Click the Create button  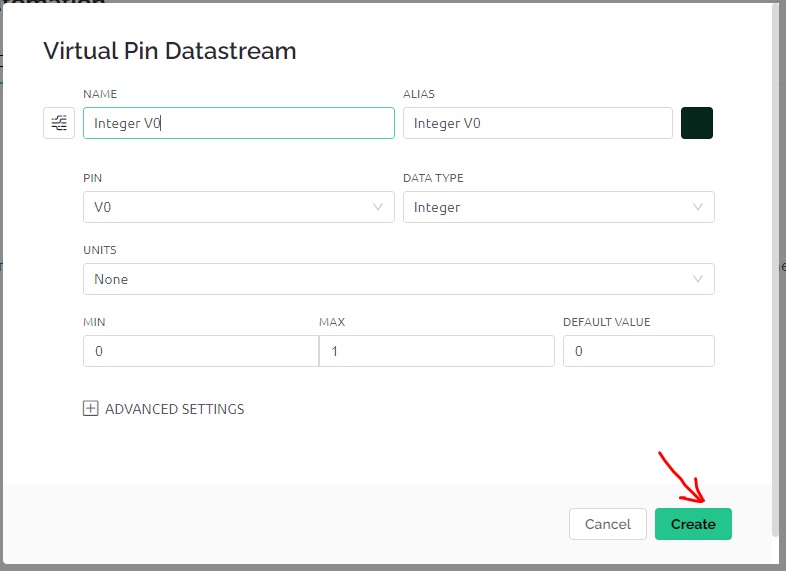[x=693, y=524]
